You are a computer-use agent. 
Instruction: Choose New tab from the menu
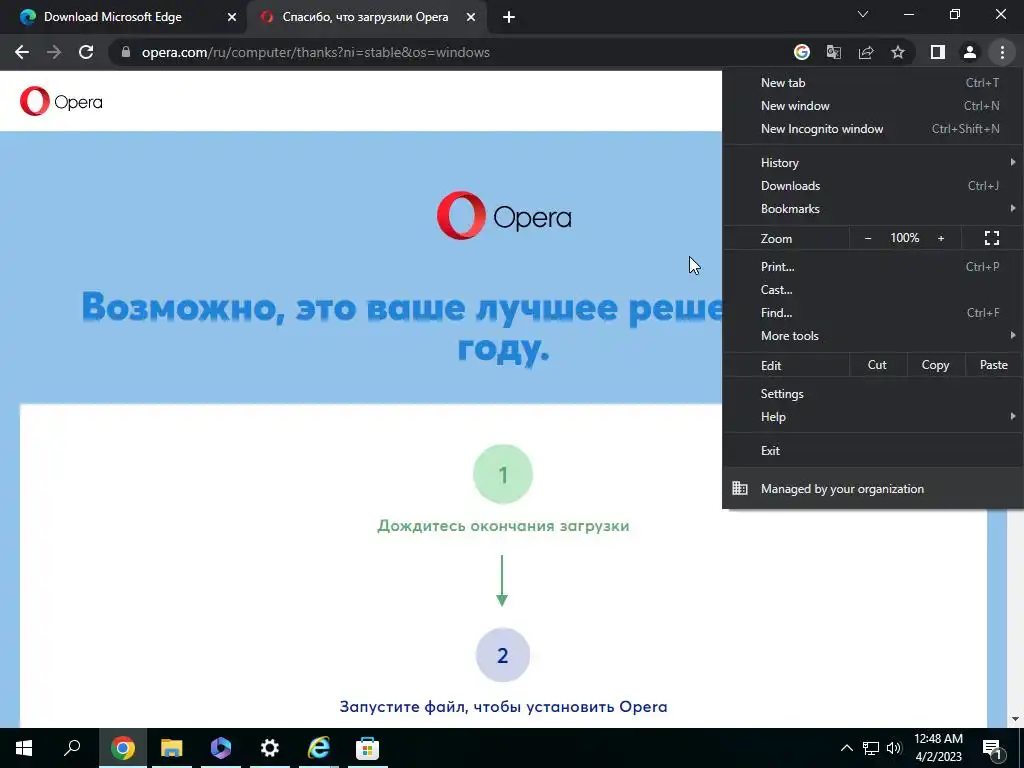click(872, 83)
